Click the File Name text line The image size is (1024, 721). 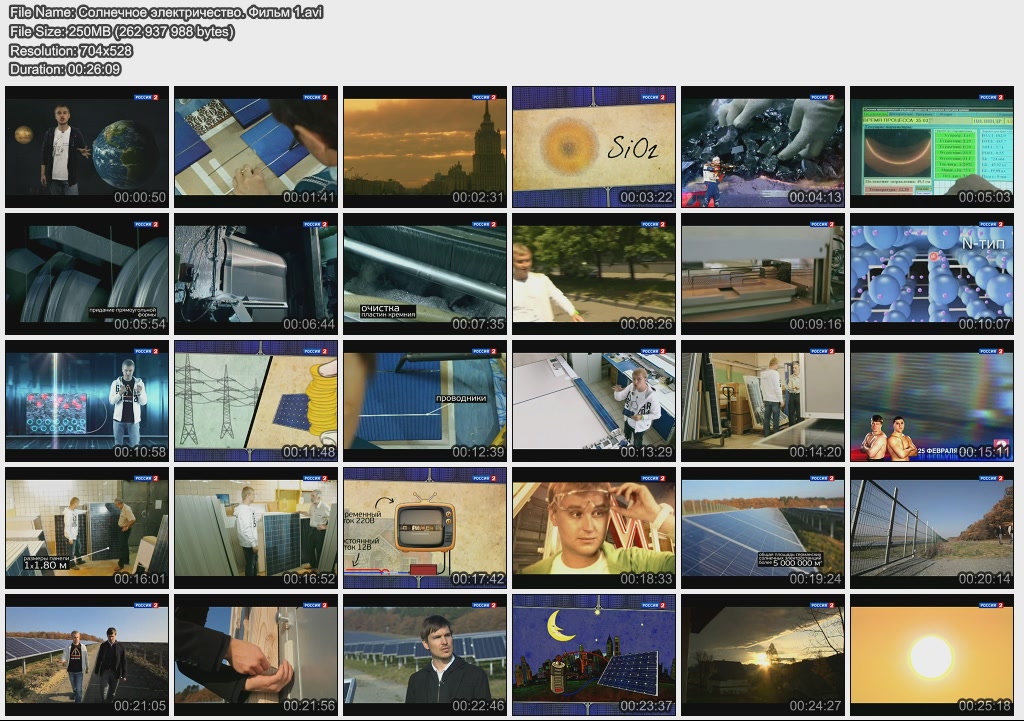click(x=166, y=12)
